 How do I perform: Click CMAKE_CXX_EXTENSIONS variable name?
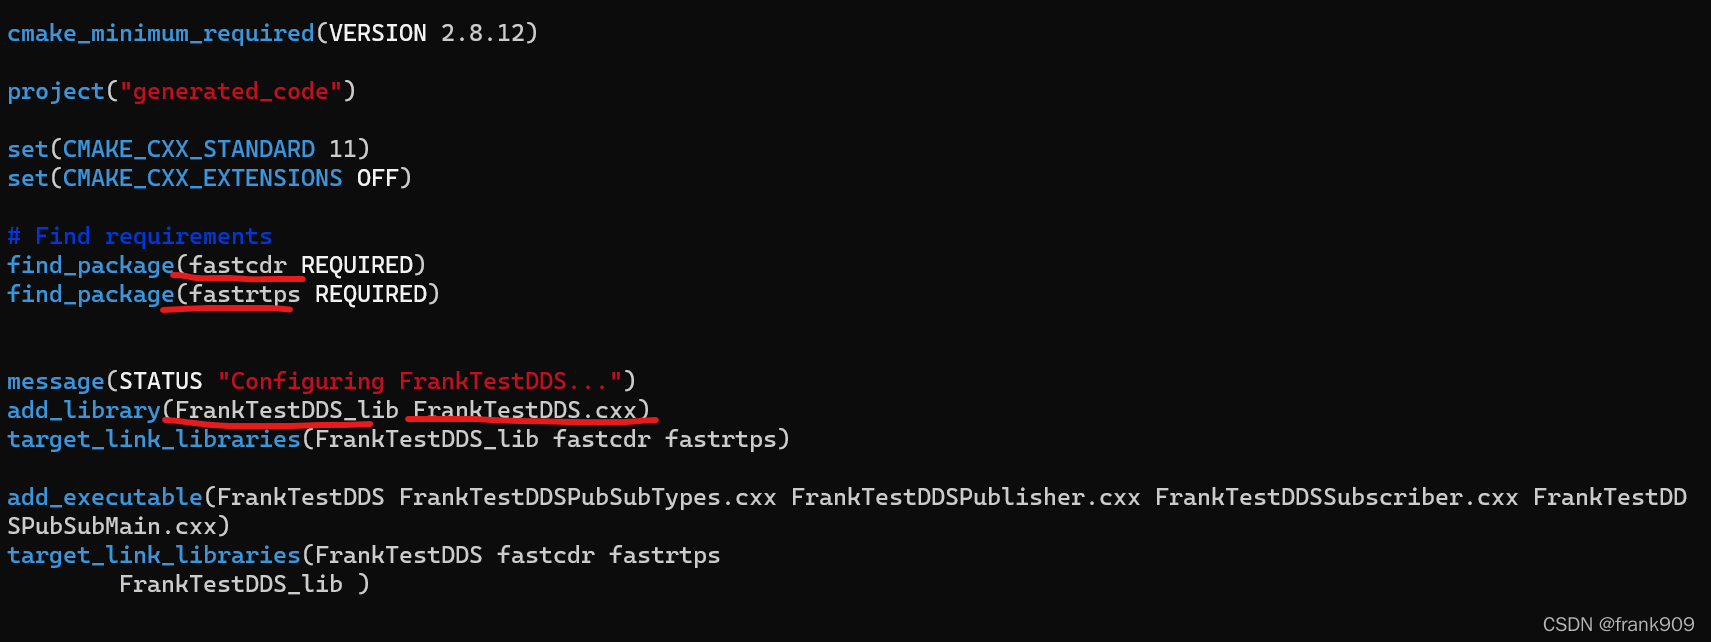[202, 178]
